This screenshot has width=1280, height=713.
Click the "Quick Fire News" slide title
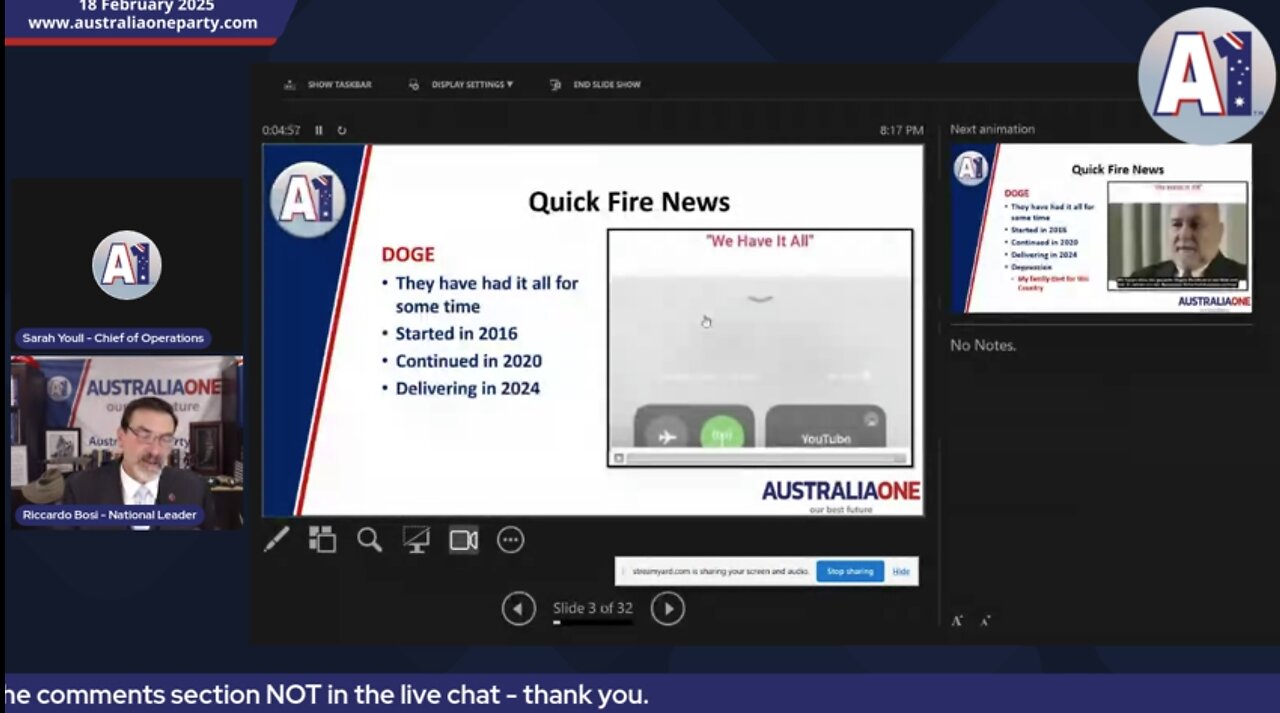[629, 202]
